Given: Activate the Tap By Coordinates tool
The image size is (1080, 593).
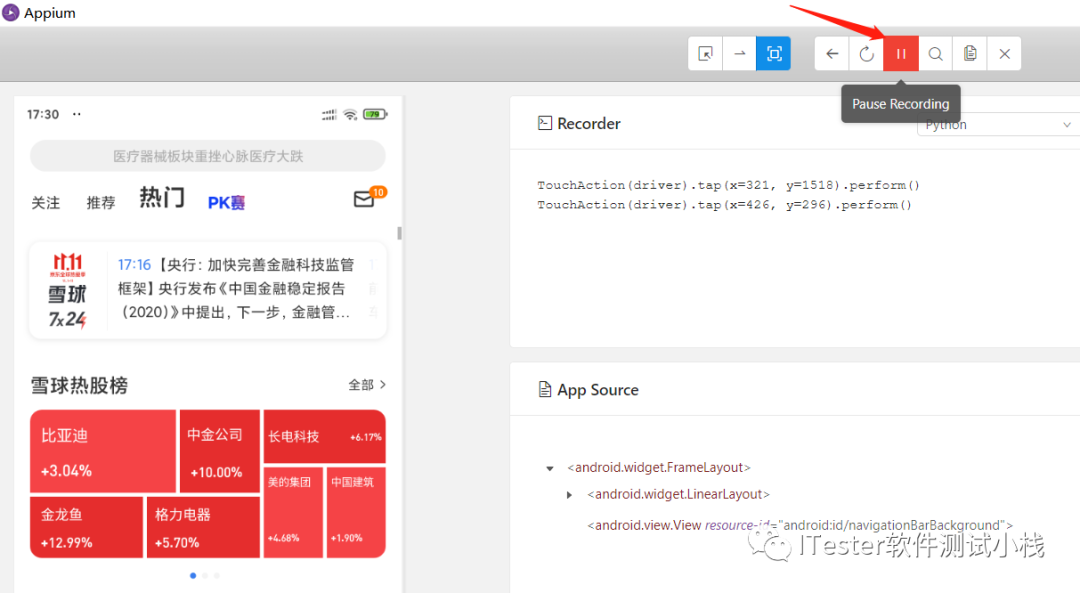Looking at the screenshot, I should point(773,54).
